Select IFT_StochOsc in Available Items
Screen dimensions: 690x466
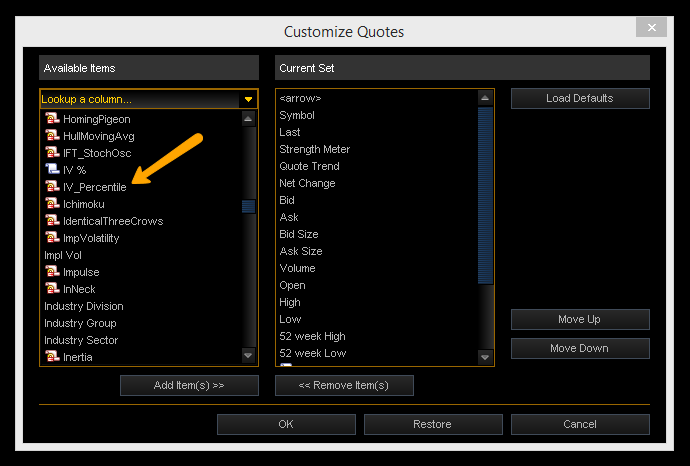[x=97, y=153]
